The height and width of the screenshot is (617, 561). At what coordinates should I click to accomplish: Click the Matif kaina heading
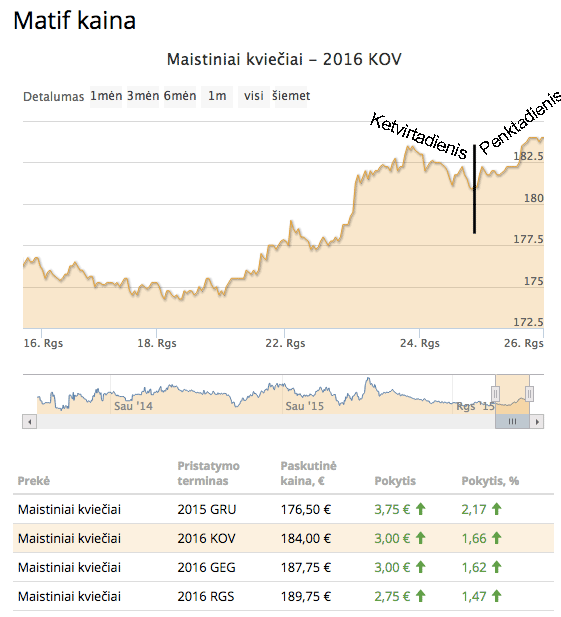point(75,20)
